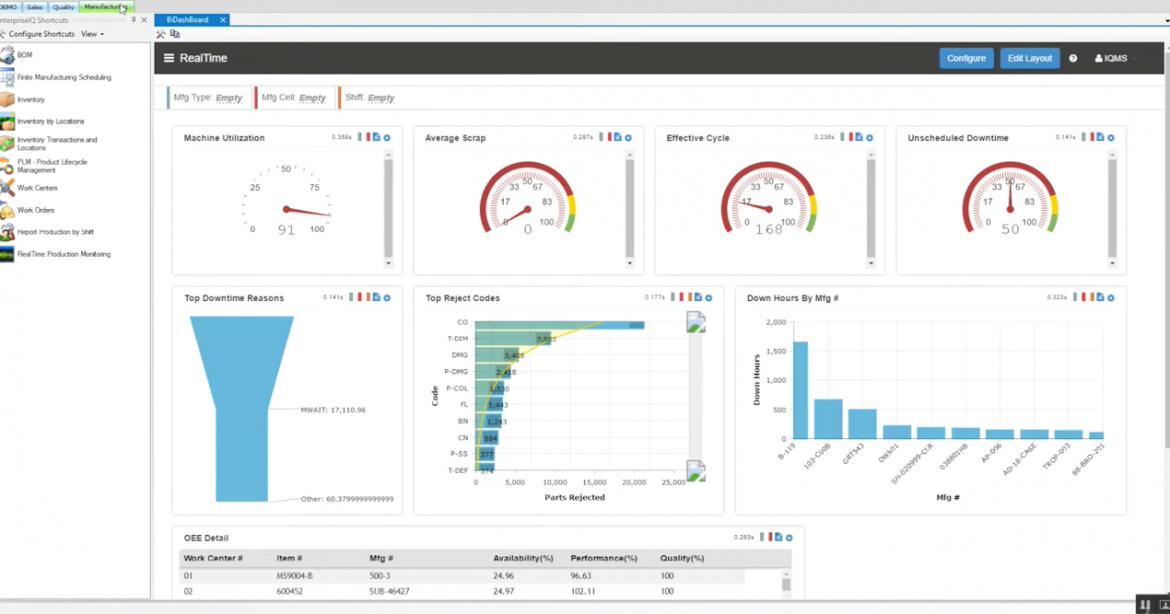Open the gear icon on Top Reject Codes

point(708,297)
